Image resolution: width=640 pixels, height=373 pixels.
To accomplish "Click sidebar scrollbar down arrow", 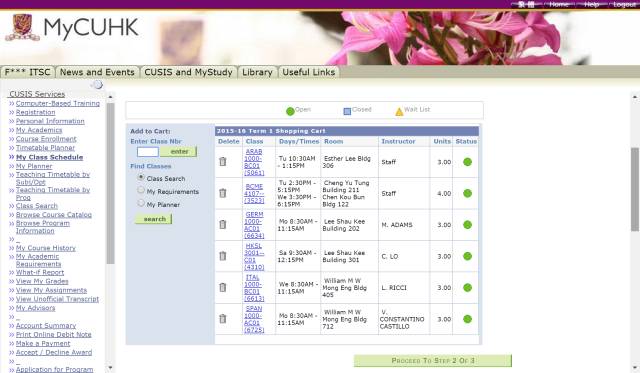I will [x=110, y=368].
